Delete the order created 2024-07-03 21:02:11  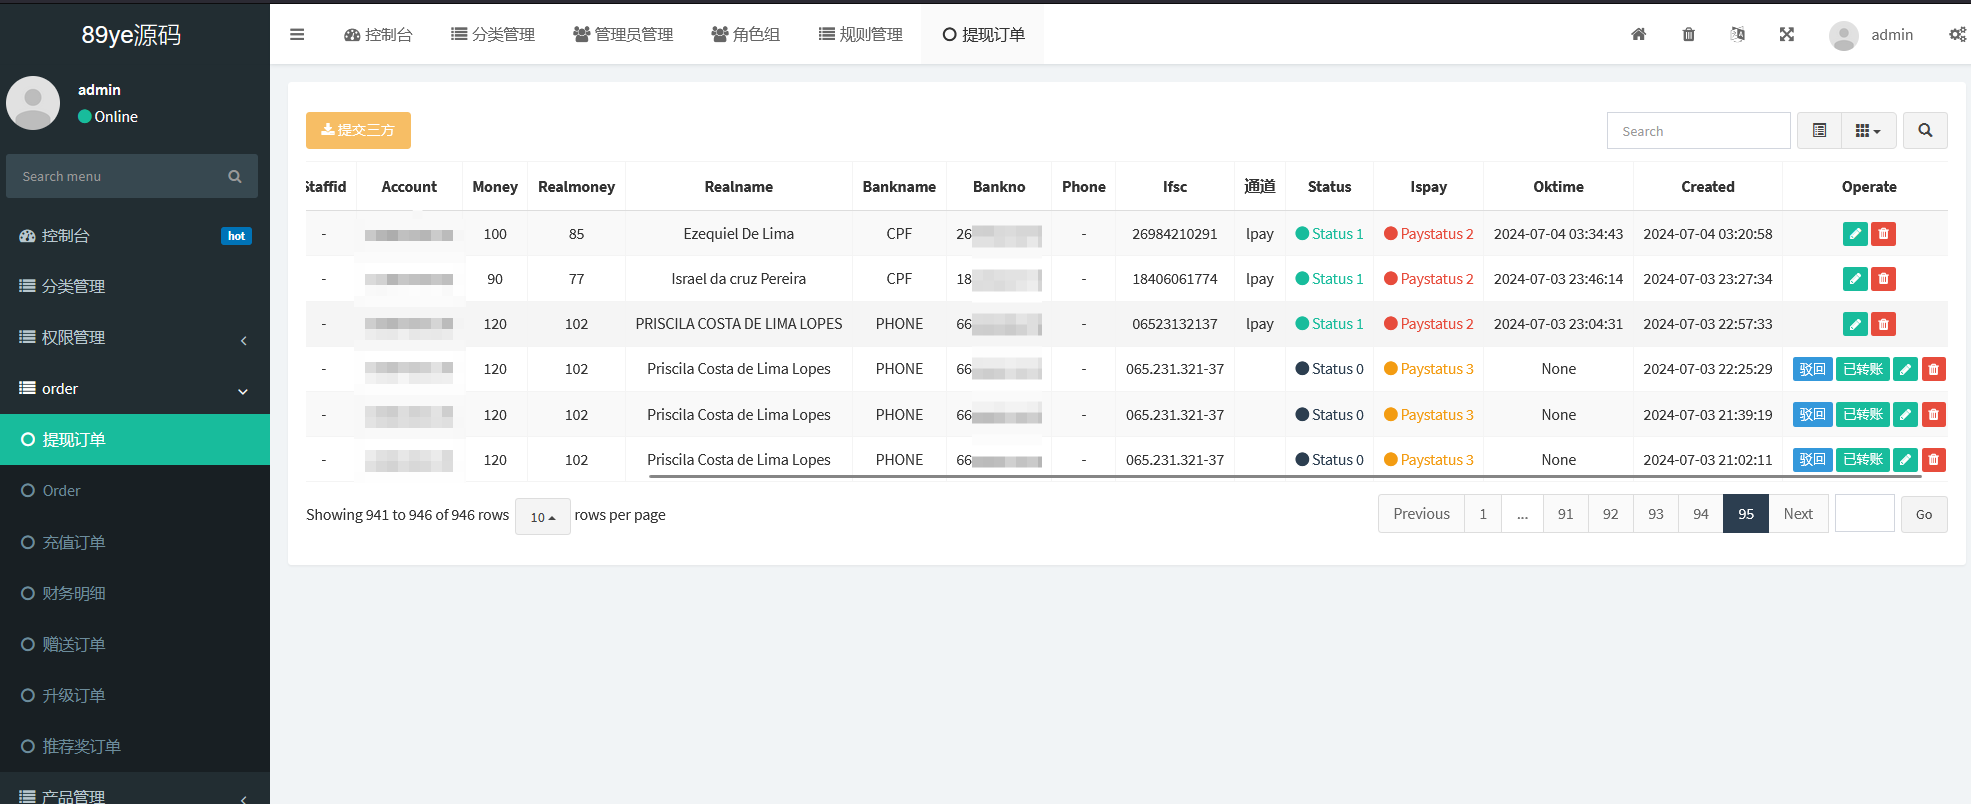click(1933, 460)
